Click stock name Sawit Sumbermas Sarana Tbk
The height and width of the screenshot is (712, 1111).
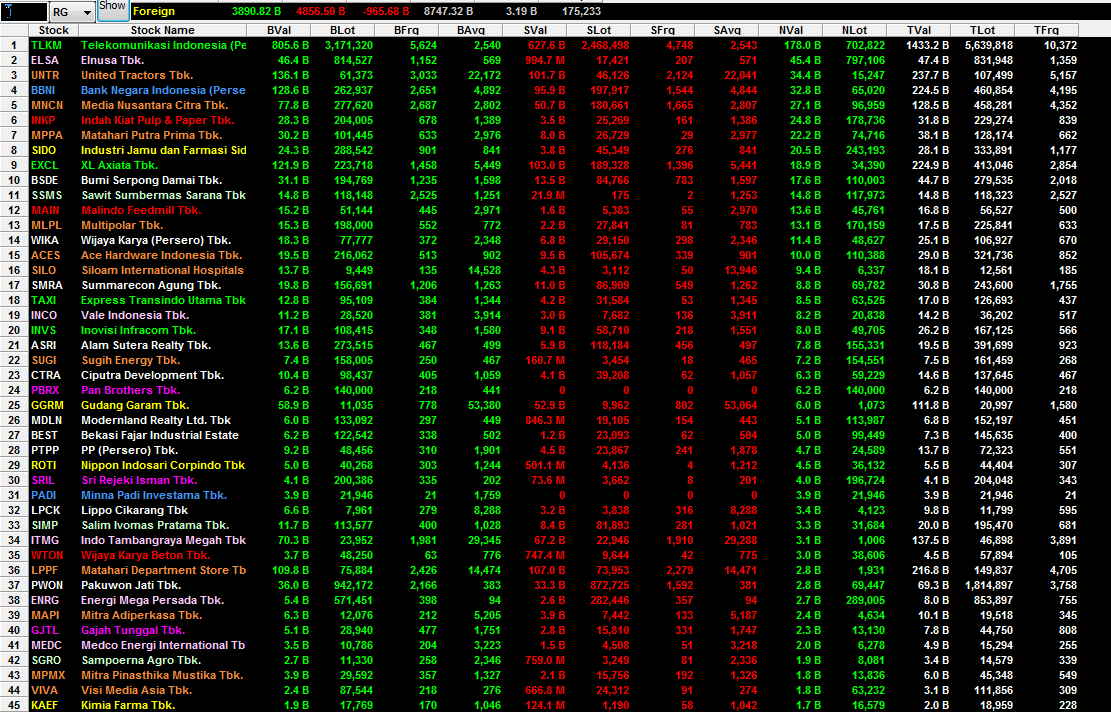pyautogui.click(x=163, y=195)
